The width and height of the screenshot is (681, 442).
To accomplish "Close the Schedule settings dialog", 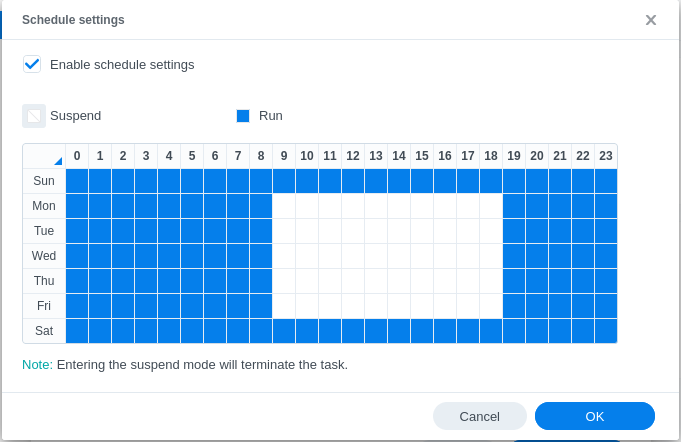I will [651, 20].
